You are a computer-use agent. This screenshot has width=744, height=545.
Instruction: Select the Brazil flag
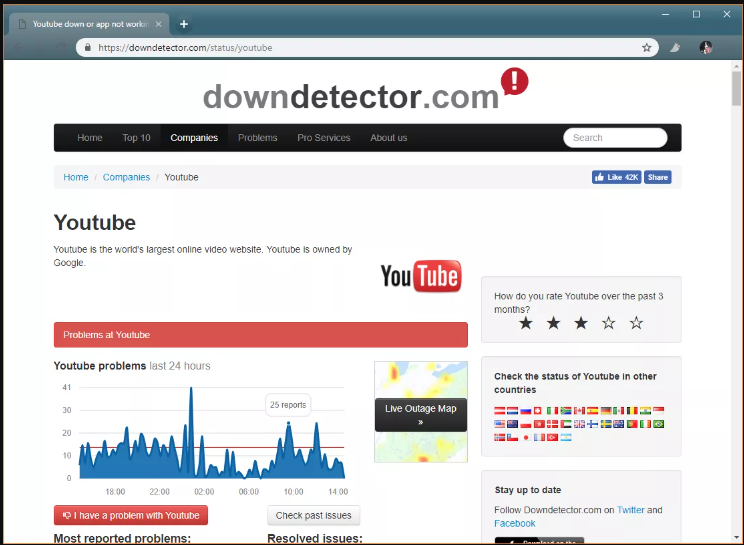[x=659, y=424]
